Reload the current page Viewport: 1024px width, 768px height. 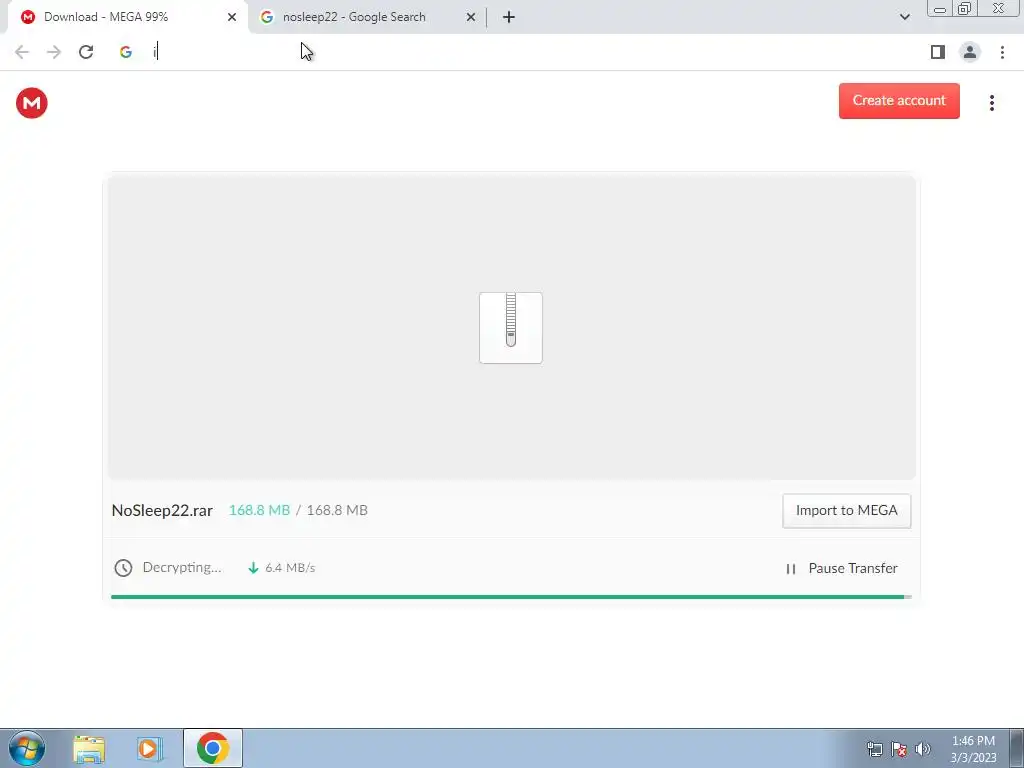pyautogui.click(x=86, y=52)
